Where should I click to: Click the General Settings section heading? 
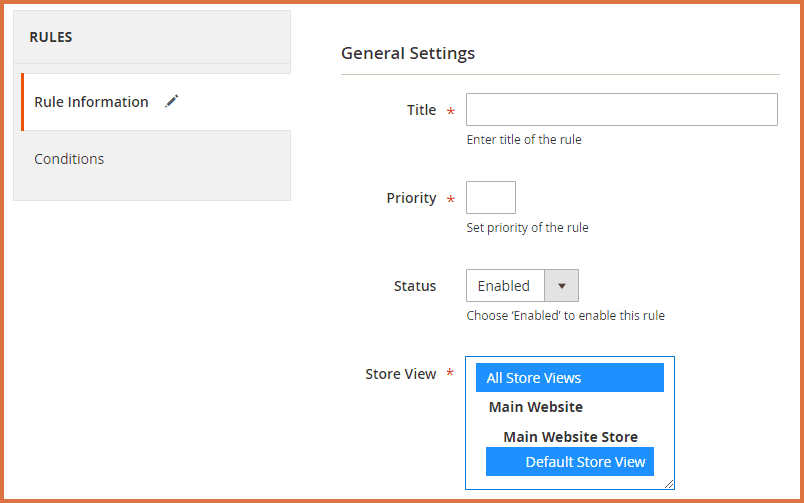coord(408,53)
